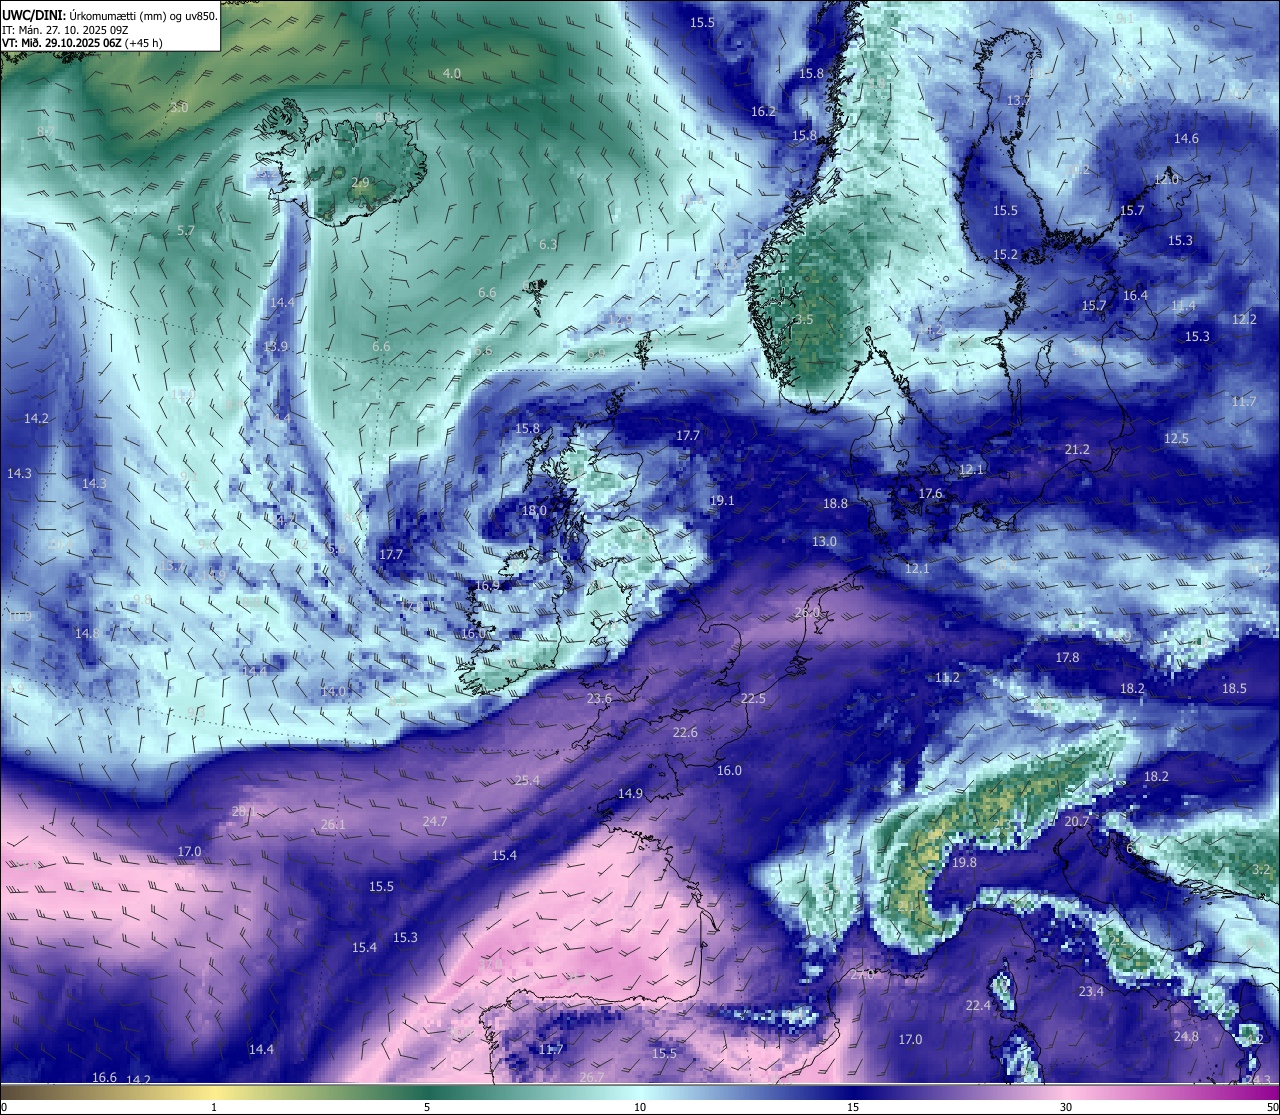Screen dimensions: 1280x1115
Task: Click the '24.7' map value
Action: [435, 822]
